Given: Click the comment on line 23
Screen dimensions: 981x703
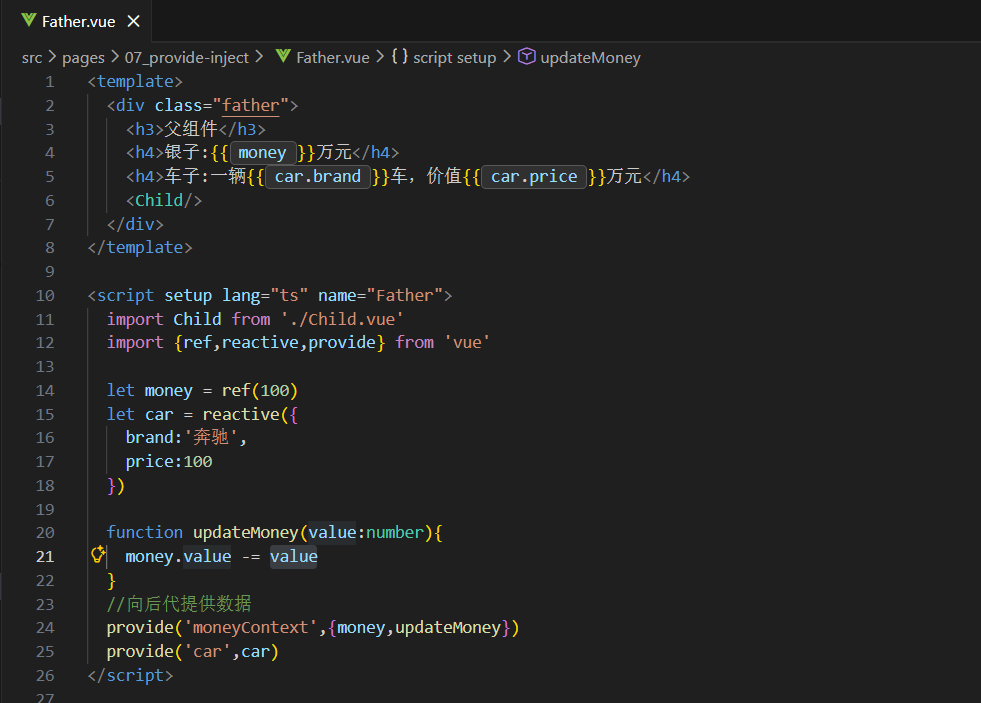Looking at the screenshot, I should (x=179, y=604).
